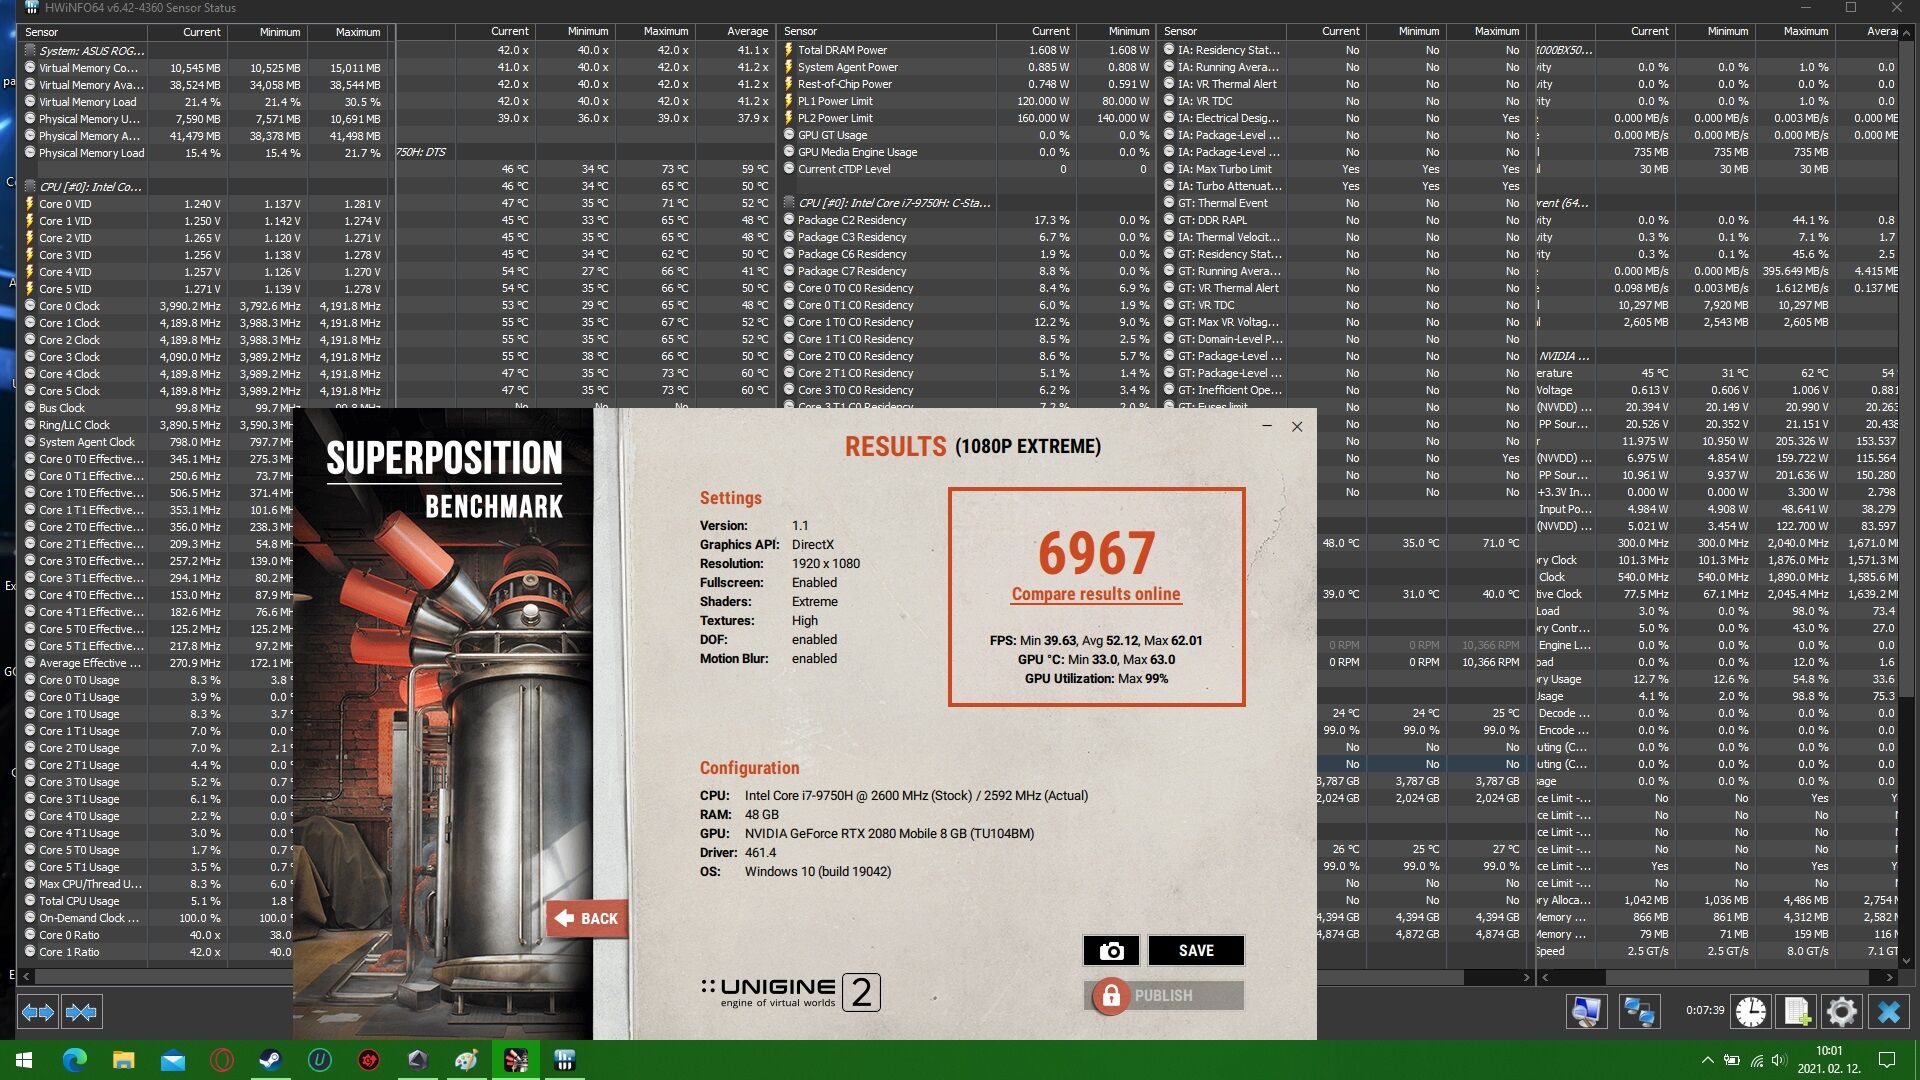The width and height of the screenshot is (1920, 1080).
Task: Click the bottom horizontal scrollbar in right panel
Action: [1736, 977]
